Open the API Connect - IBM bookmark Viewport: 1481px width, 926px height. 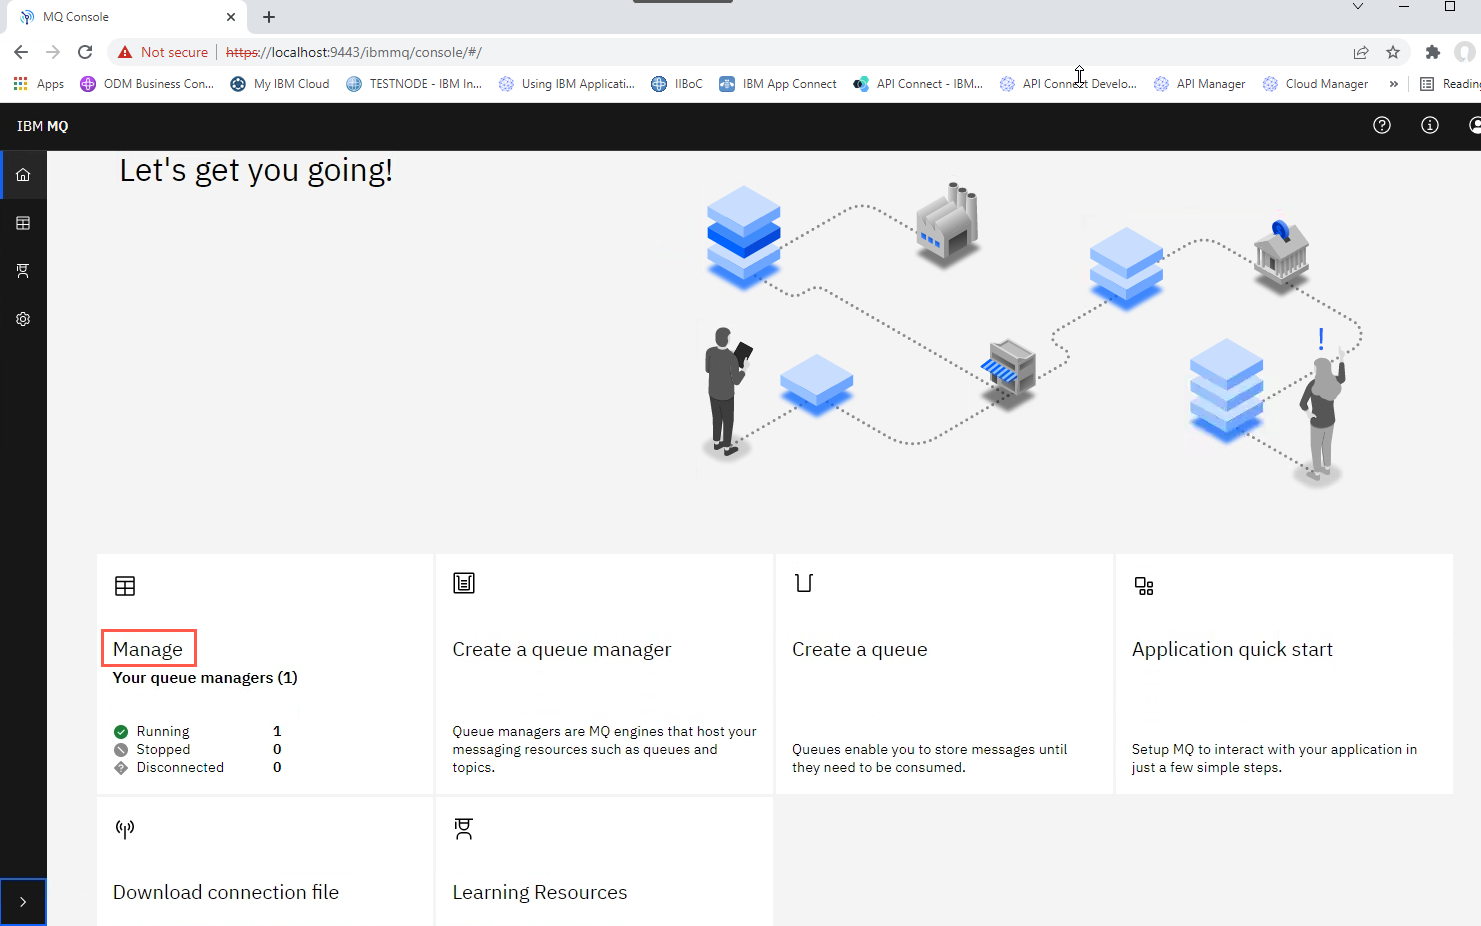[x=918, y=84]
